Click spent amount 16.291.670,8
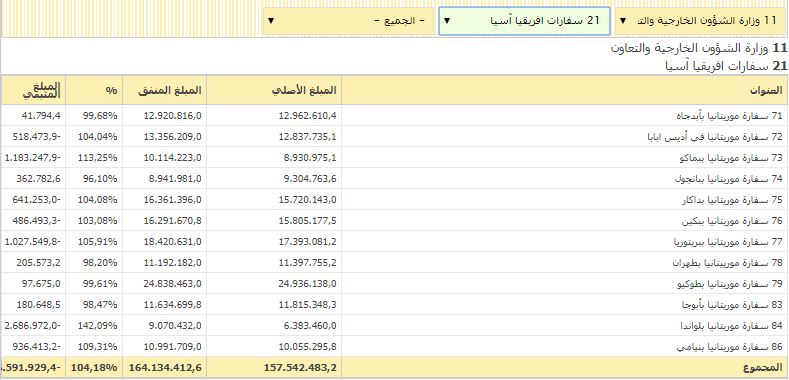 coord(173,221)
